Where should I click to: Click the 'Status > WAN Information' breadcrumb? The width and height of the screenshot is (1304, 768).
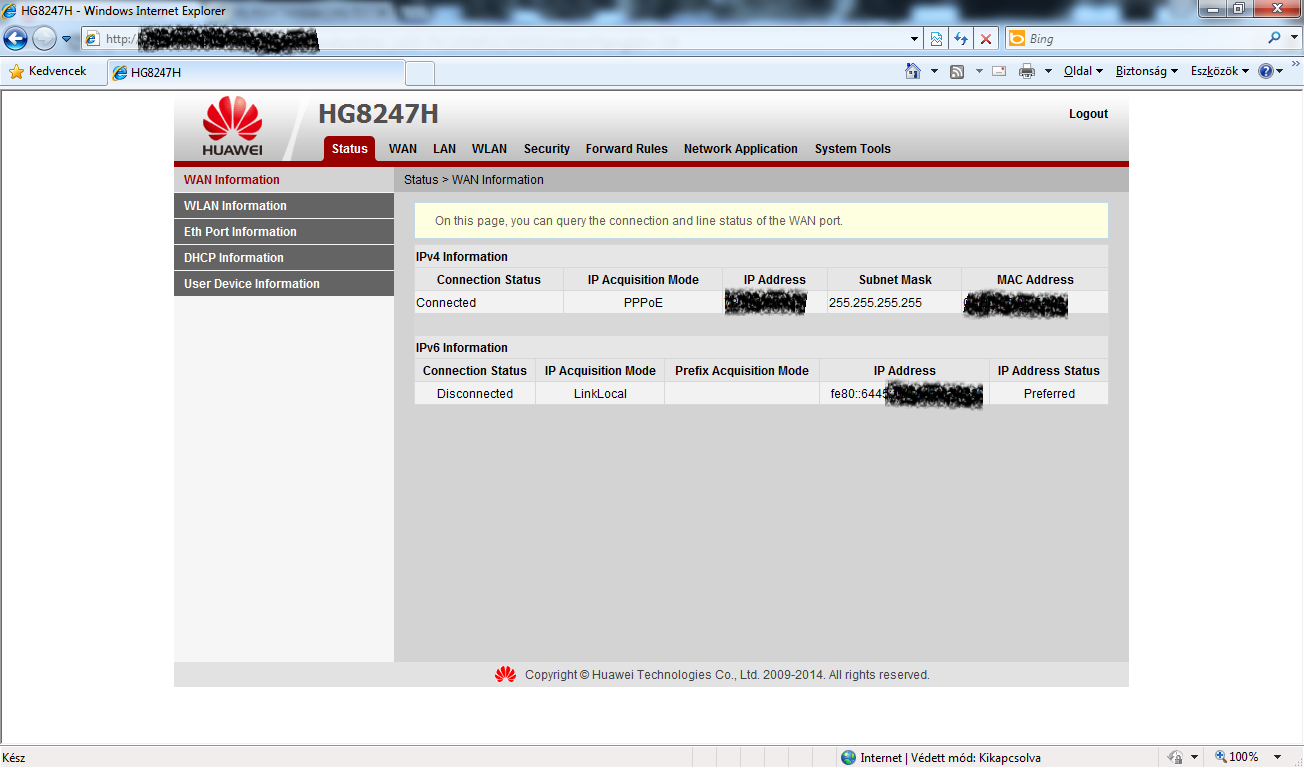point(474,180)
